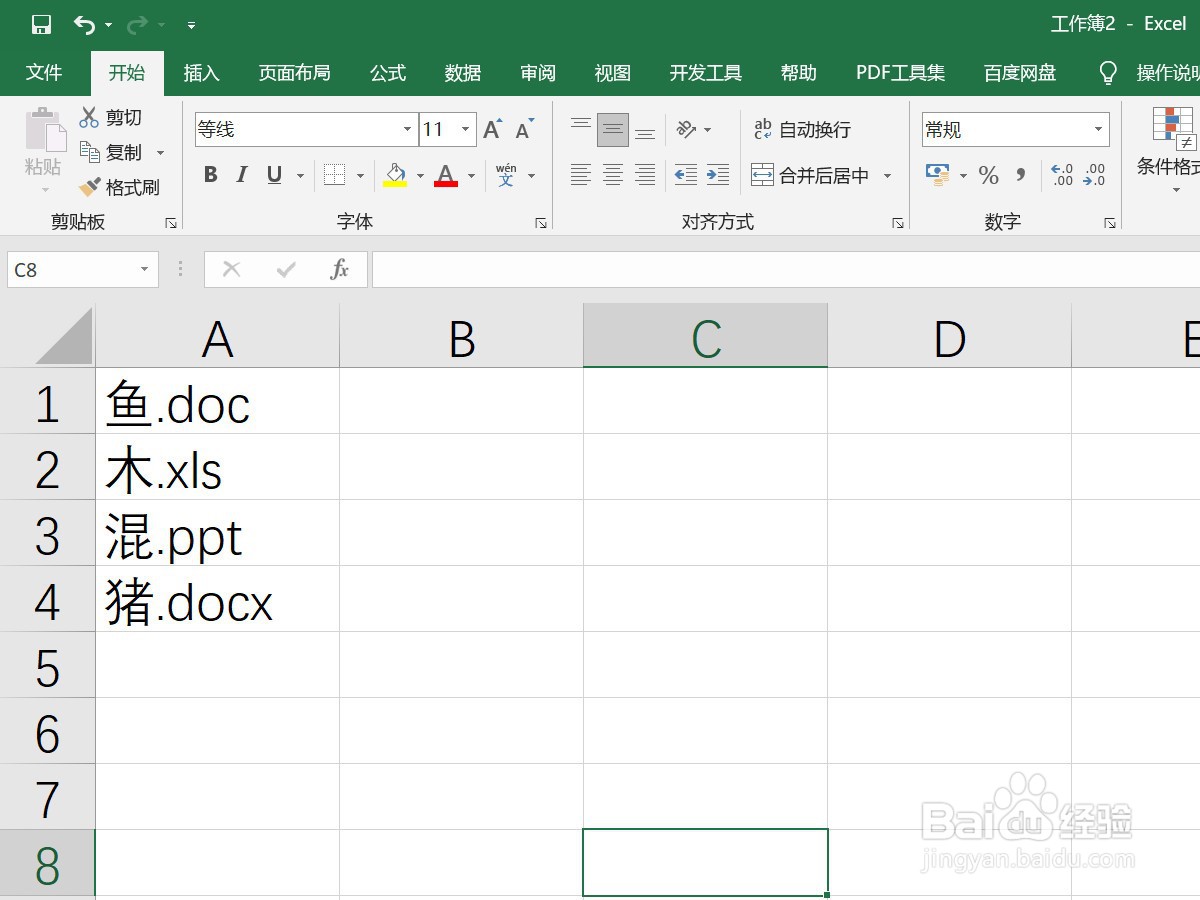Expand the font color dropdown arrow
Image resolution: width=1200 pixels, height=900 pixels.
coord(471,176)
